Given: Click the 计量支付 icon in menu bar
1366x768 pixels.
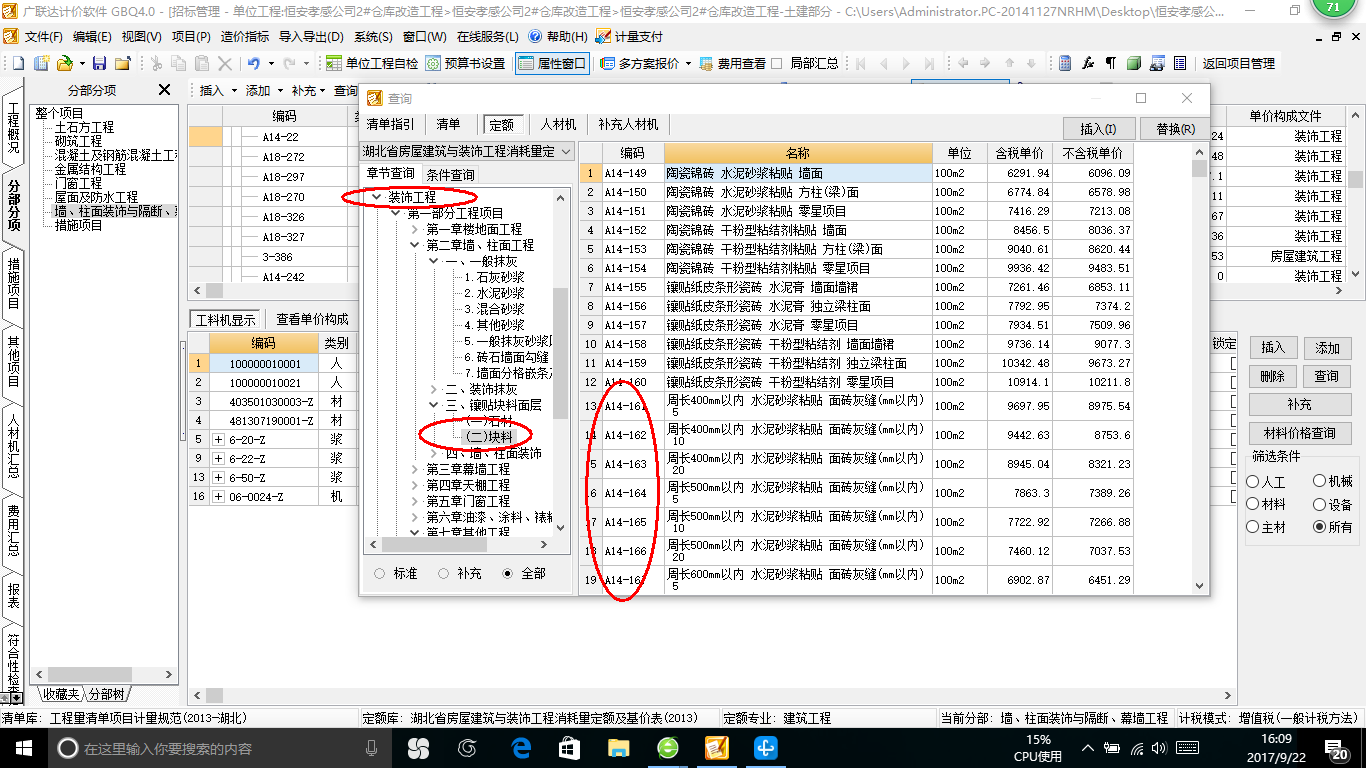Looking at the screenshot, I should tap(603, 36).
